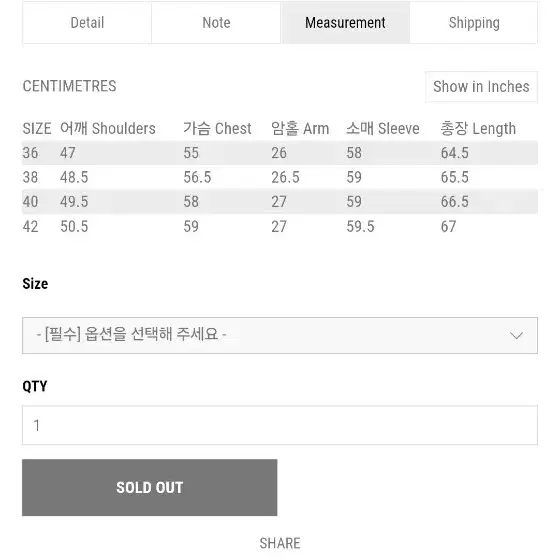Select the size 42 measurement row

click(x=280, y=226)
